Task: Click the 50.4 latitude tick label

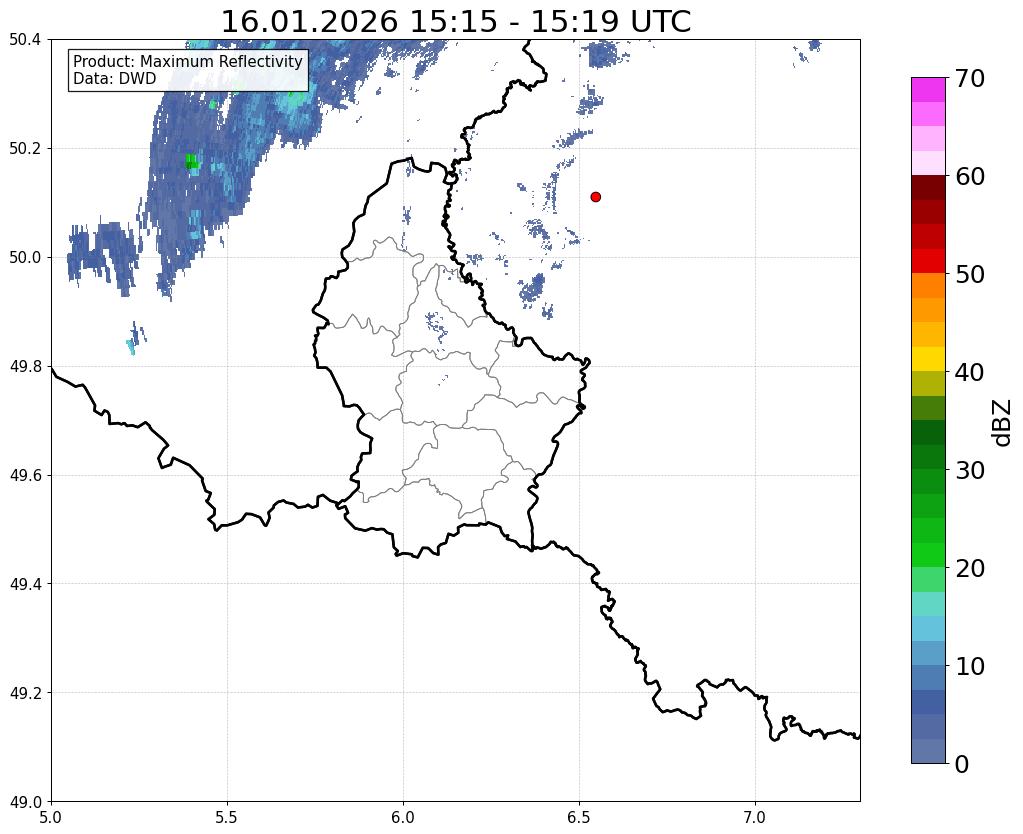Action: (25, 40)
